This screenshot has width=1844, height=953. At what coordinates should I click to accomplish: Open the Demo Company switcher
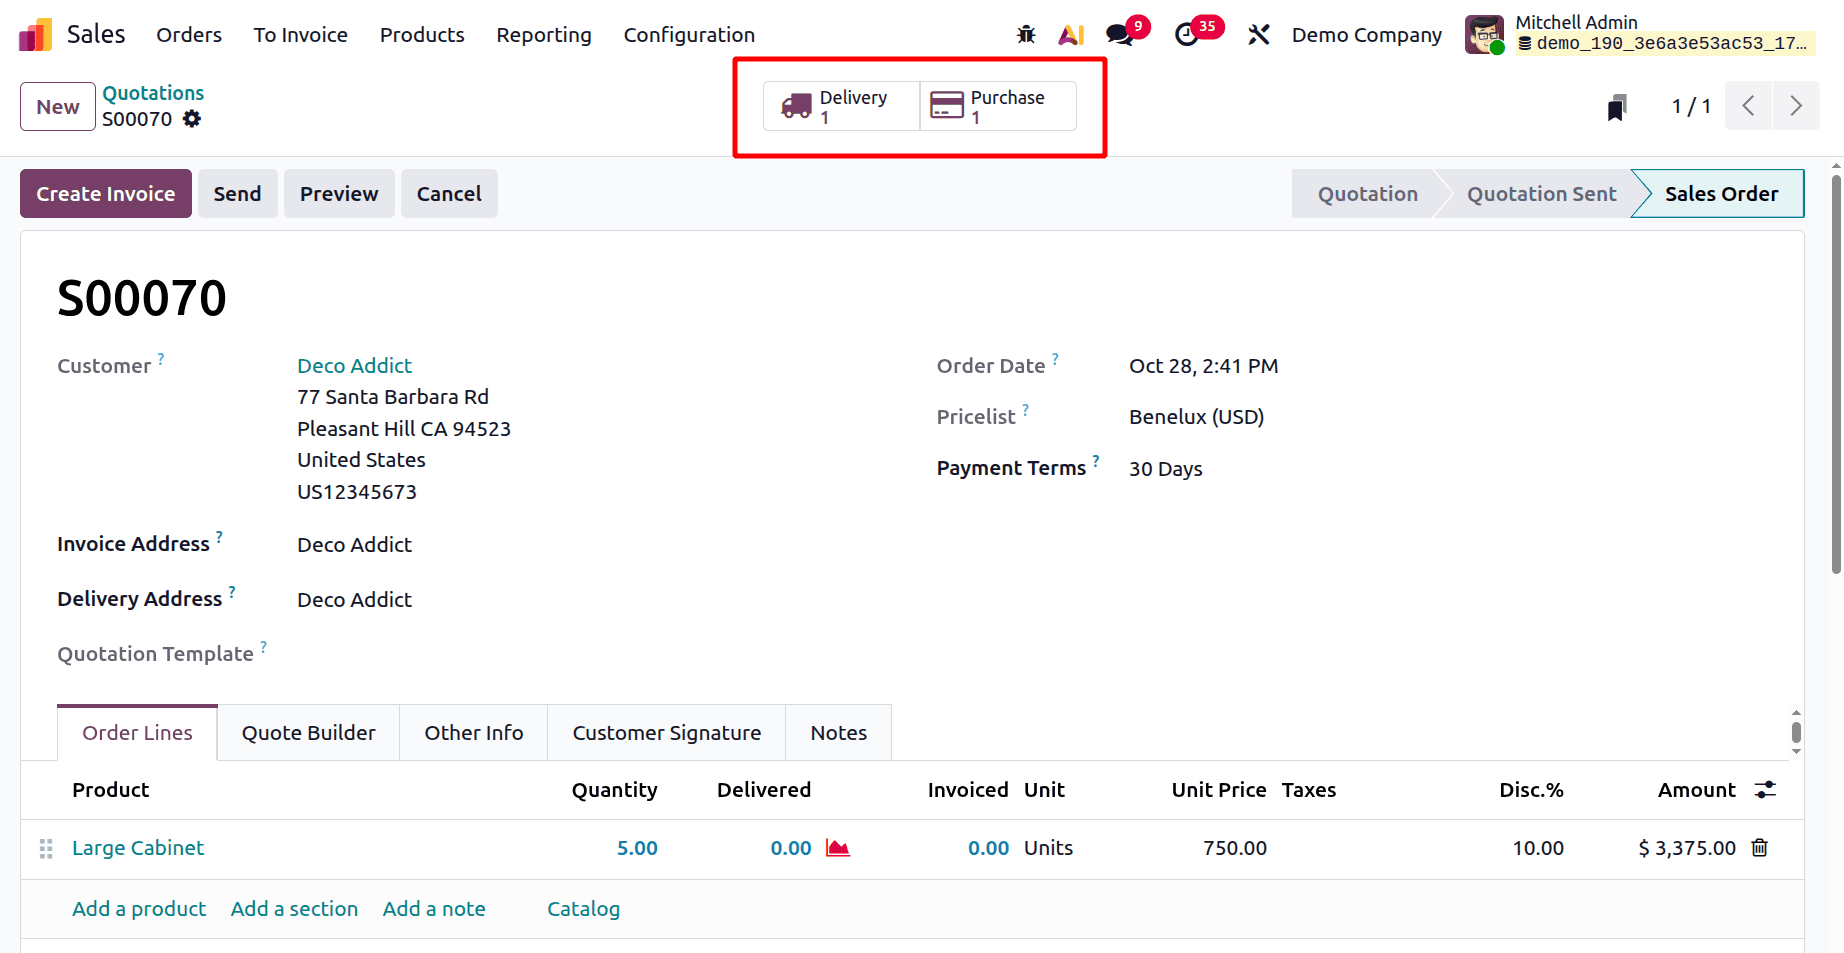click(x=1366, y=34)
